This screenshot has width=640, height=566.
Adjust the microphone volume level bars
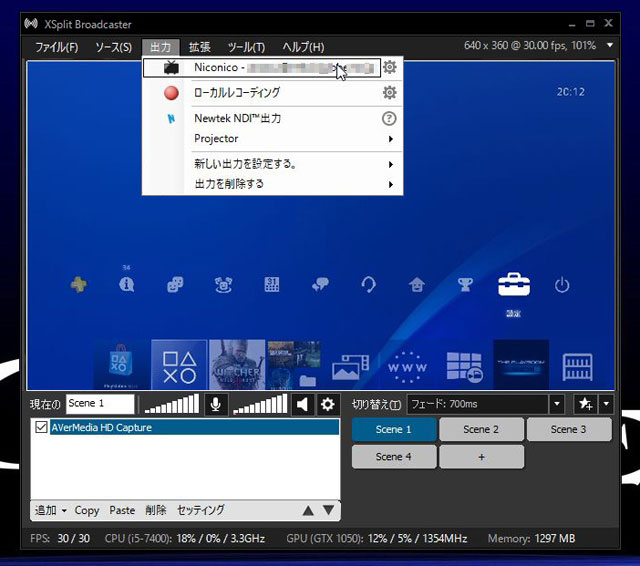(x=172, y=404)
